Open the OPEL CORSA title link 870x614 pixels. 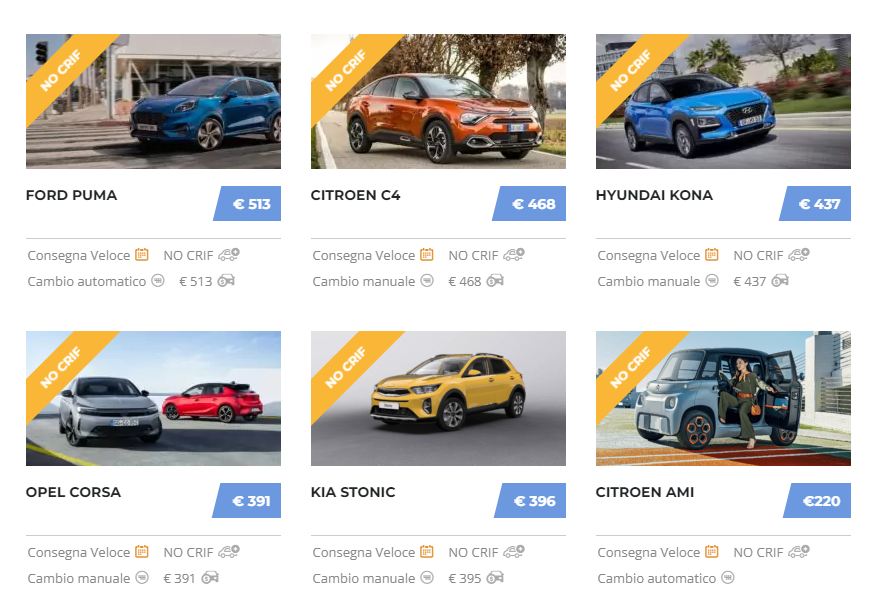[x=73, y=492]
